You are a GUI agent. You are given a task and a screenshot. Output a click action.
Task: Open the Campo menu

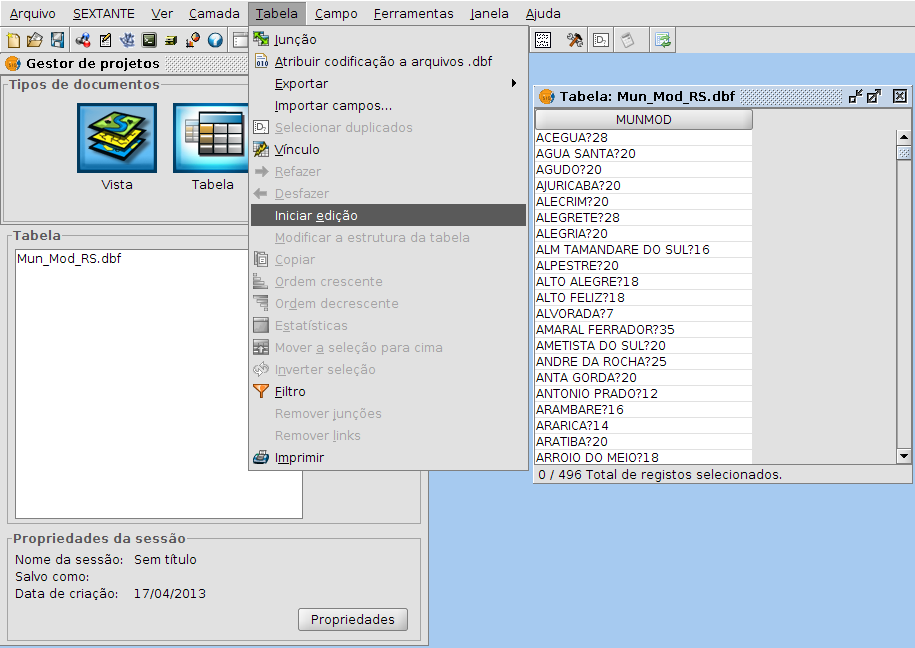click(x=336, y=14)
